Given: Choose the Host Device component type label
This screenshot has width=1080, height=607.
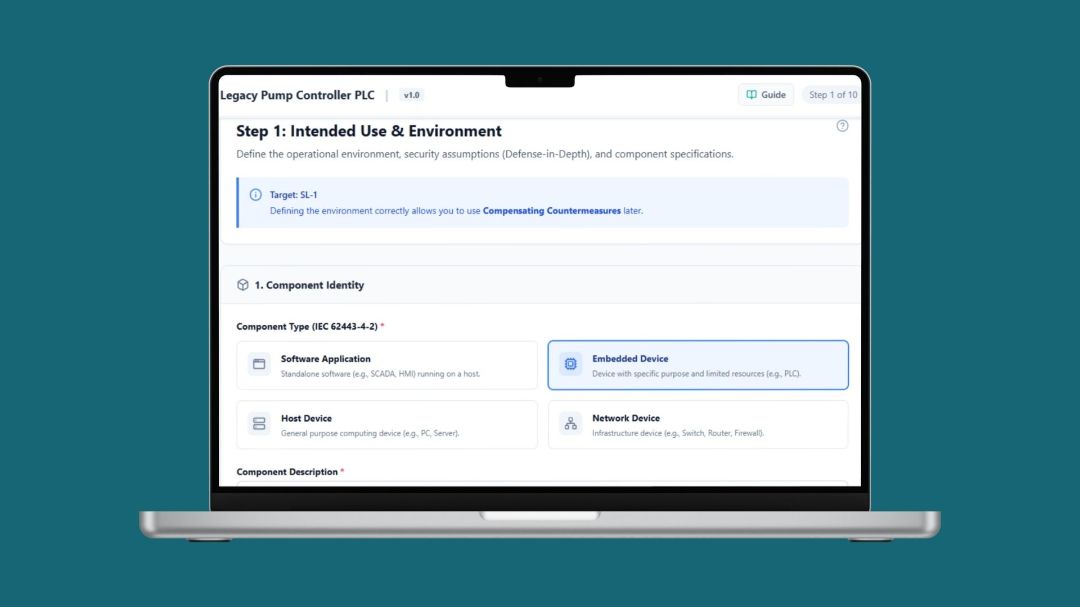Looking at the screenshot, I should [x=306, y=419].
